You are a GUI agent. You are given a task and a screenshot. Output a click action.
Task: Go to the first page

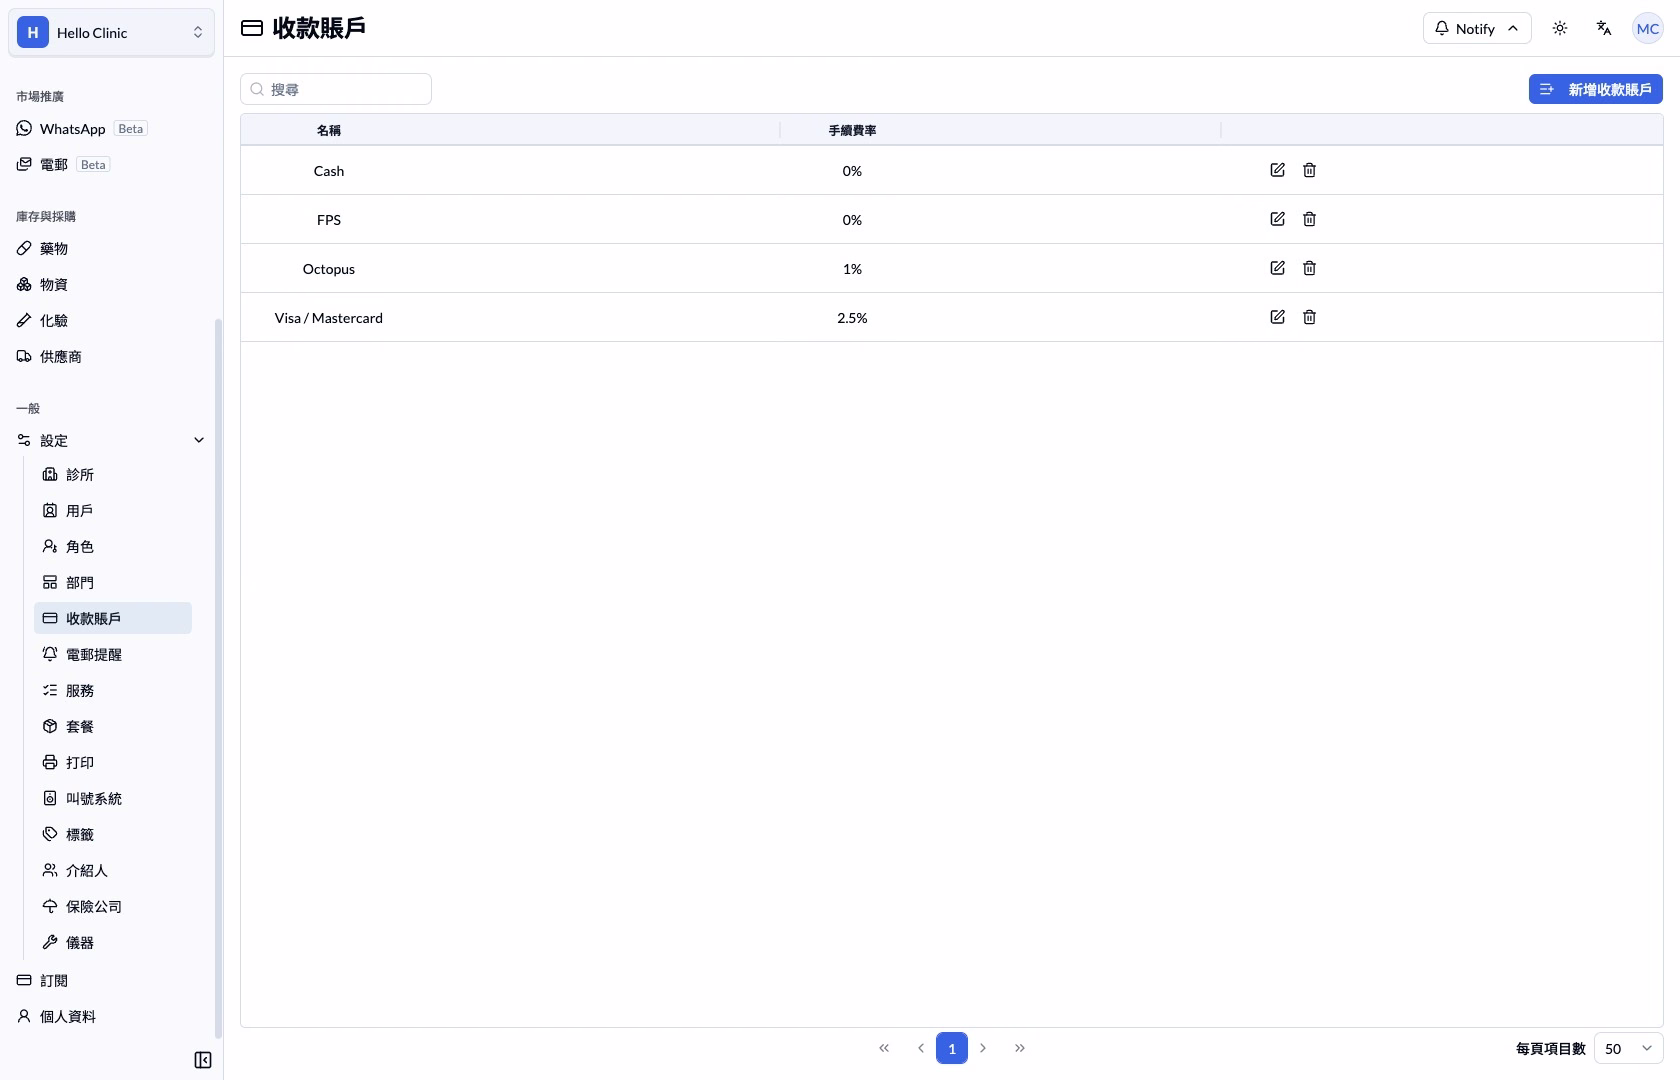[x=884, y=1048]
